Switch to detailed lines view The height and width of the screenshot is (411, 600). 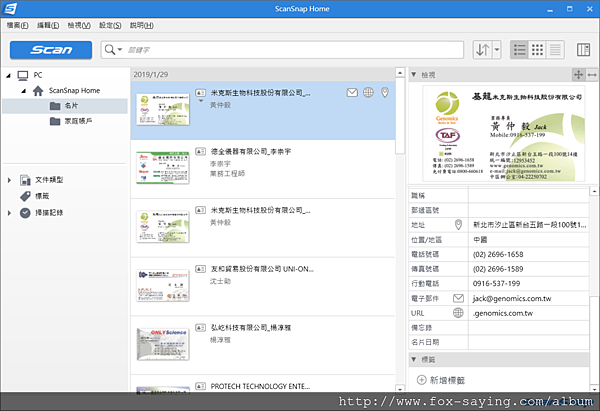[x=555, y=50]
